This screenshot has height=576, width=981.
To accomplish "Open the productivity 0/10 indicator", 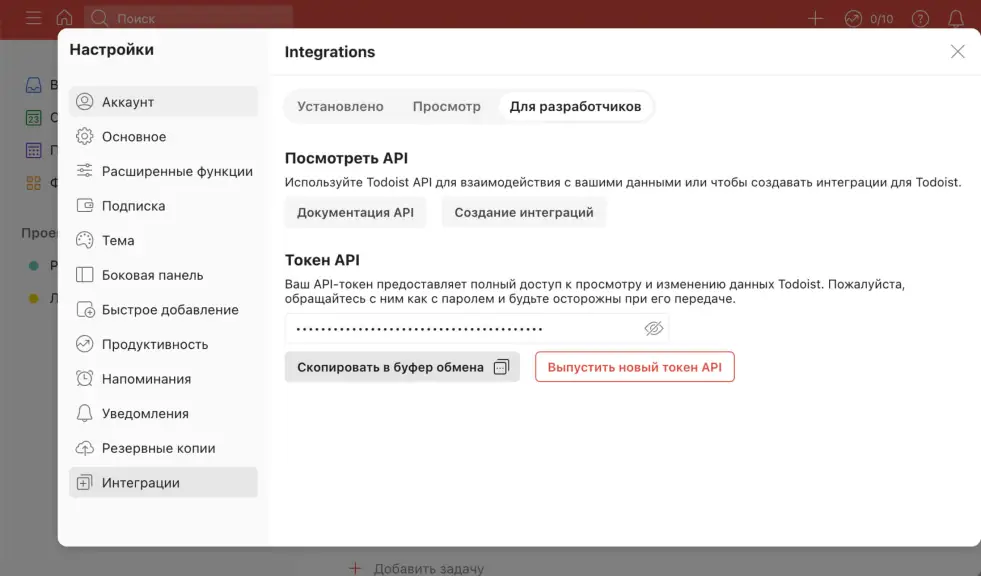I will tap(868, 18).
